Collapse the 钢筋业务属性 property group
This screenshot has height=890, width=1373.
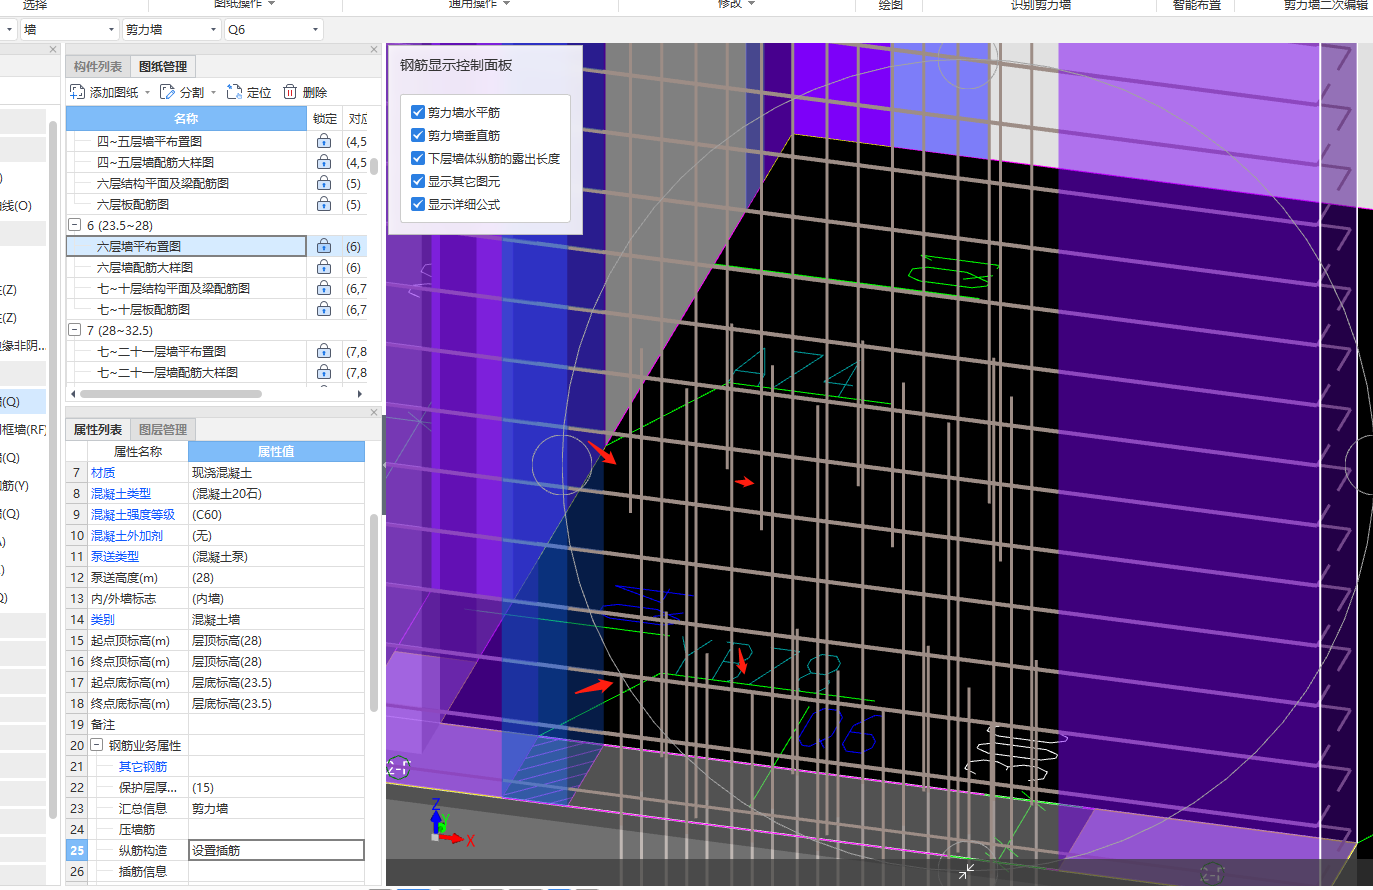(x=97, y=745)
